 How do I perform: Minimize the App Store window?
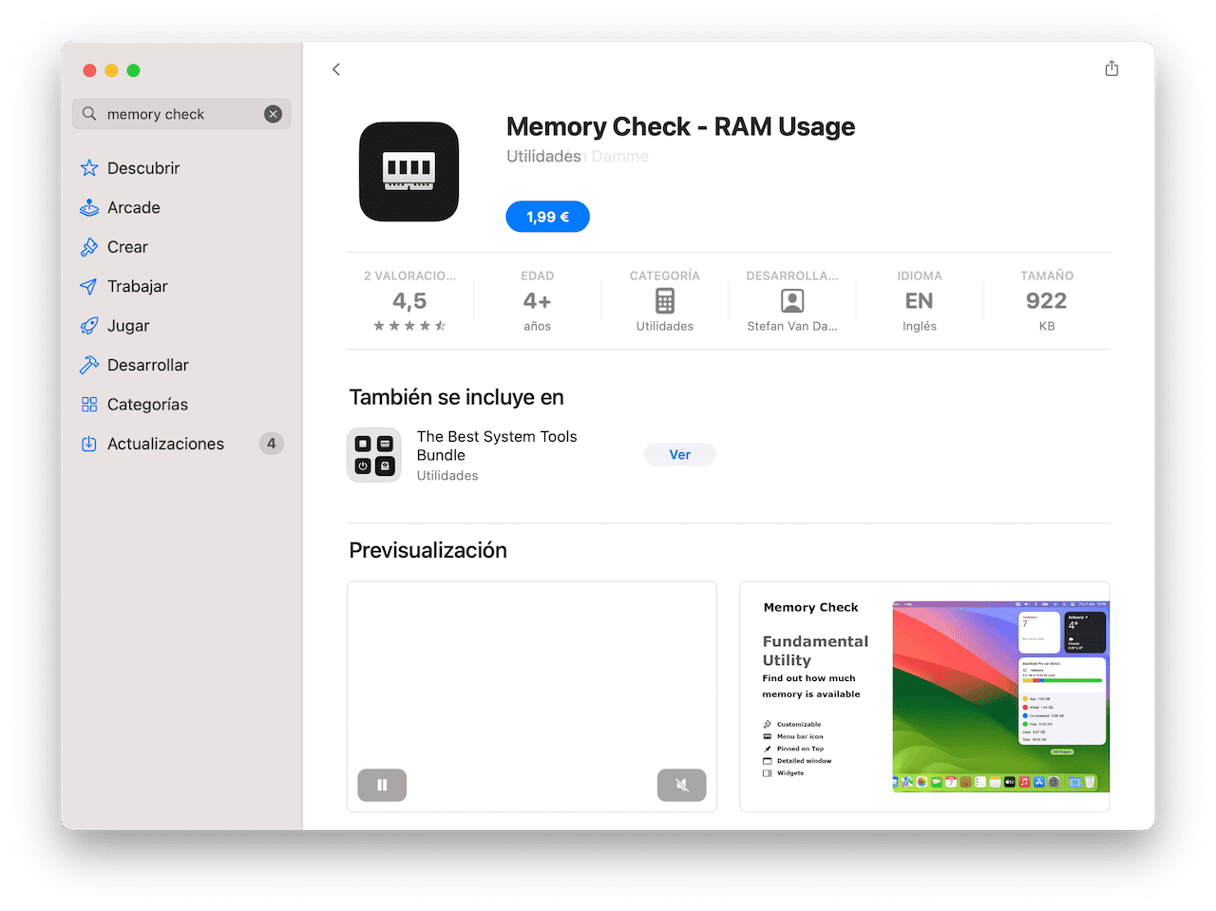pyautogui.click(x=111, y=70)
